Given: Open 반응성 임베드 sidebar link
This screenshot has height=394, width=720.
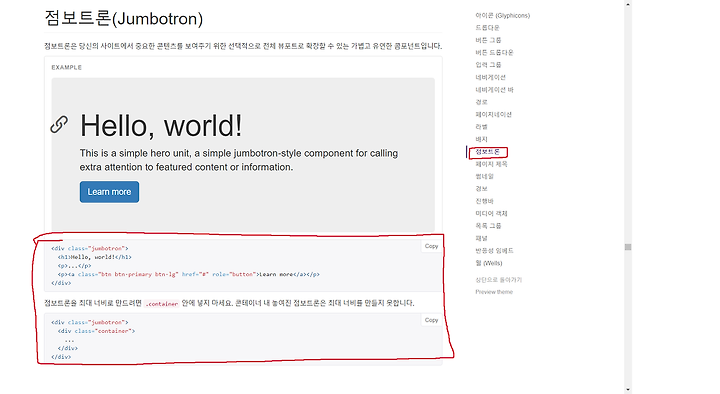Looking at the screenshot, I should click(494, 251).
